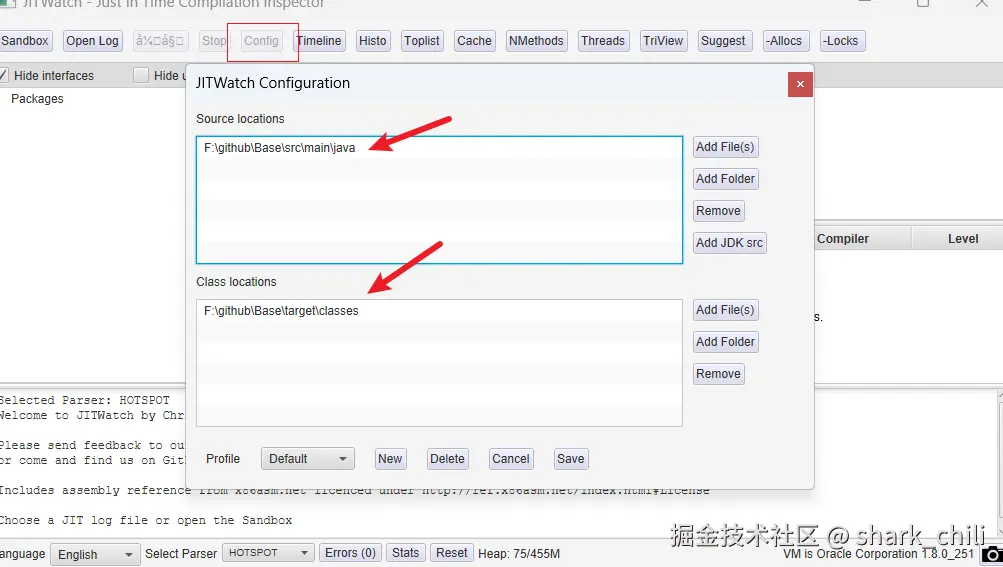
Task: Delete the current profile
Action: coord(448,459)
